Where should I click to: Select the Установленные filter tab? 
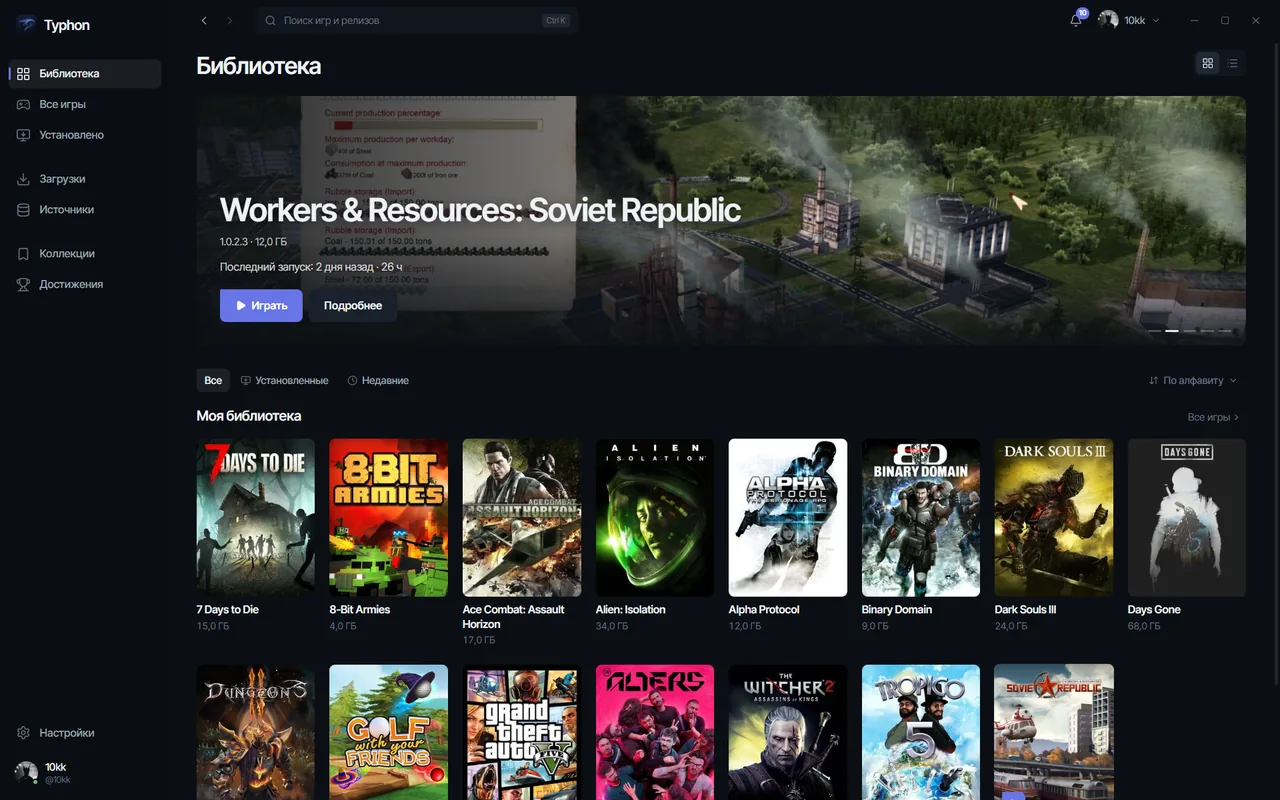pyautogui.click(x=285, y=381)
